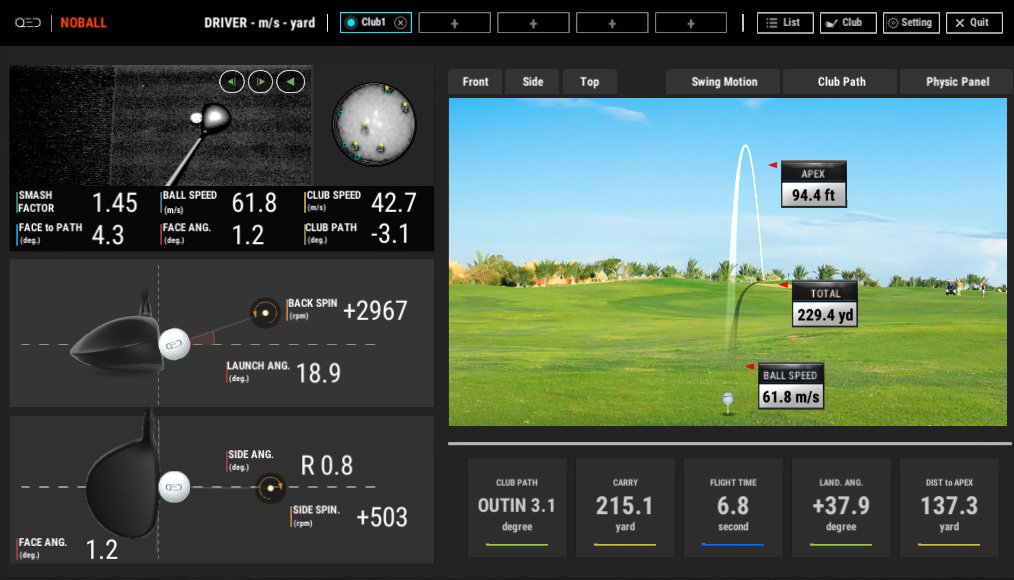The image size is (1014, 580).
Task: Click Launch Ang. value 18.9
Action: tap(318, 373)
